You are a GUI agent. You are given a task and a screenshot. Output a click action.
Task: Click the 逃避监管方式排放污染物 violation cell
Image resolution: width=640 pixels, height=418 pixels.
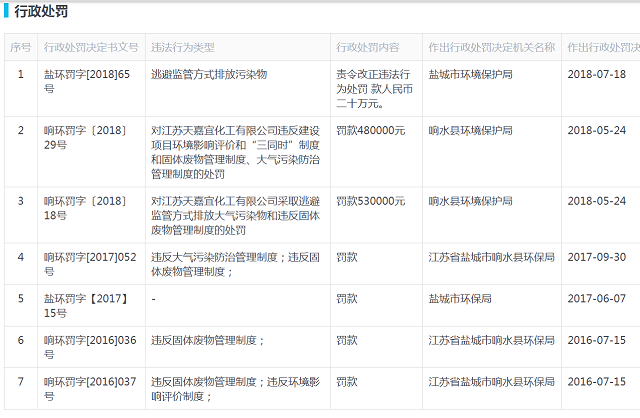point(209,75)
